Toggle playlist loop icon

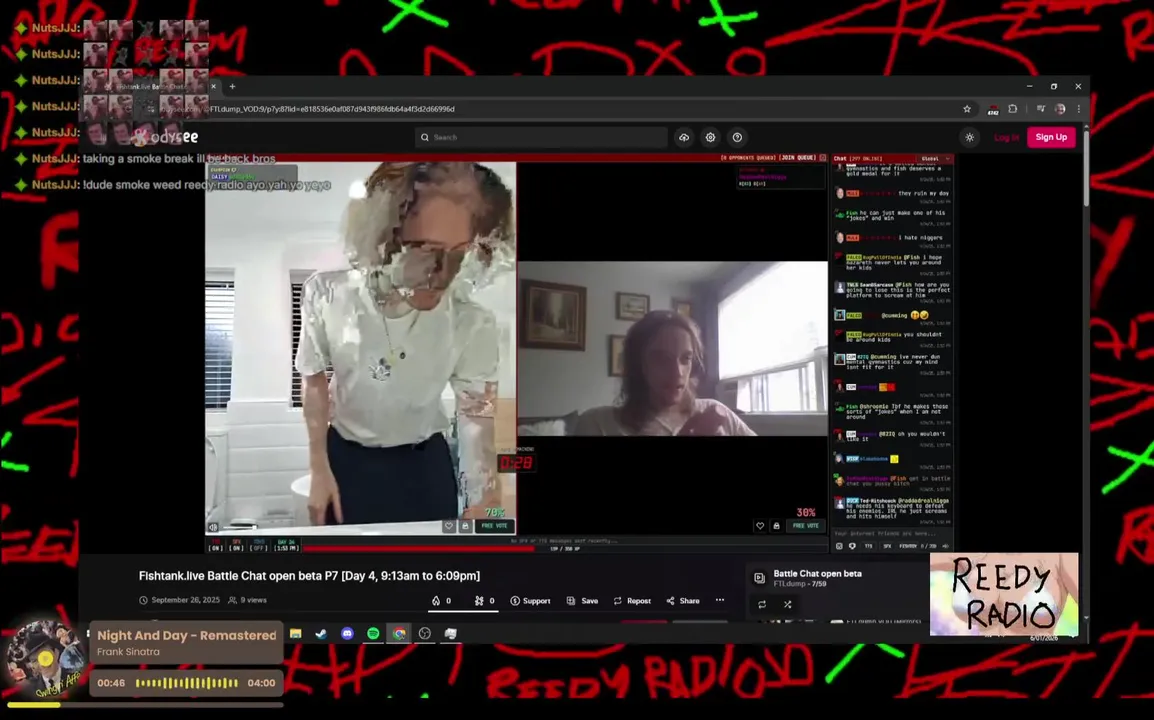tap(762, 604)
